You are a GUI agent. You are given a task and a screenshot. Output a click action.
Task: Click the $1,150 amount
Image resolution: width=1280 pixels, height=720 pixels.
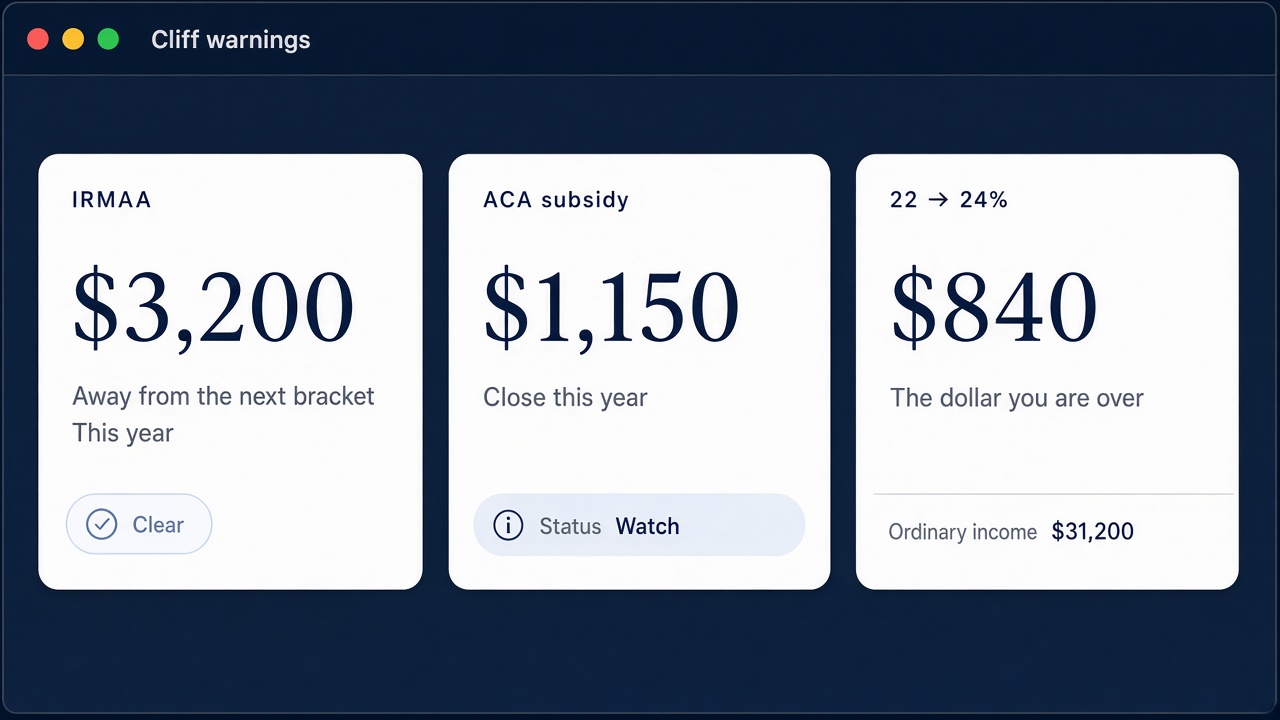pyautogui.click(x=611, y=306)
